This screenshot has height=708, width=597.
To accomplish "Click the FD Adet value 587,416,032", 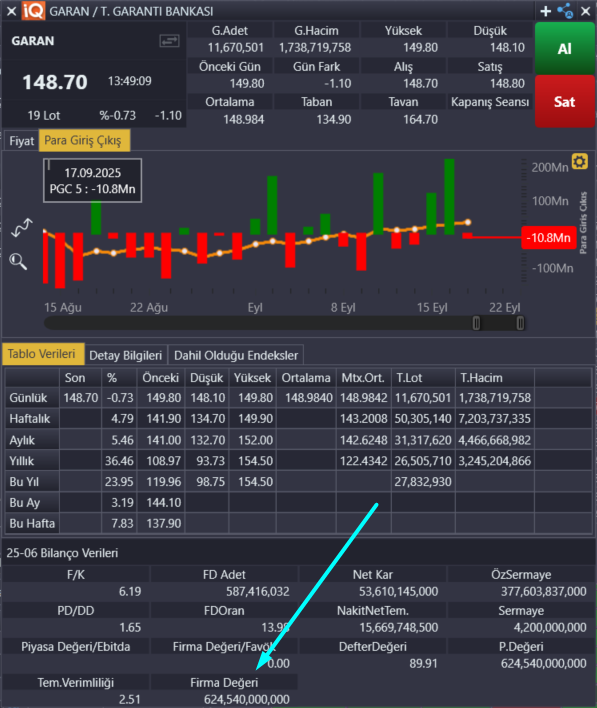I will (258, 592).
